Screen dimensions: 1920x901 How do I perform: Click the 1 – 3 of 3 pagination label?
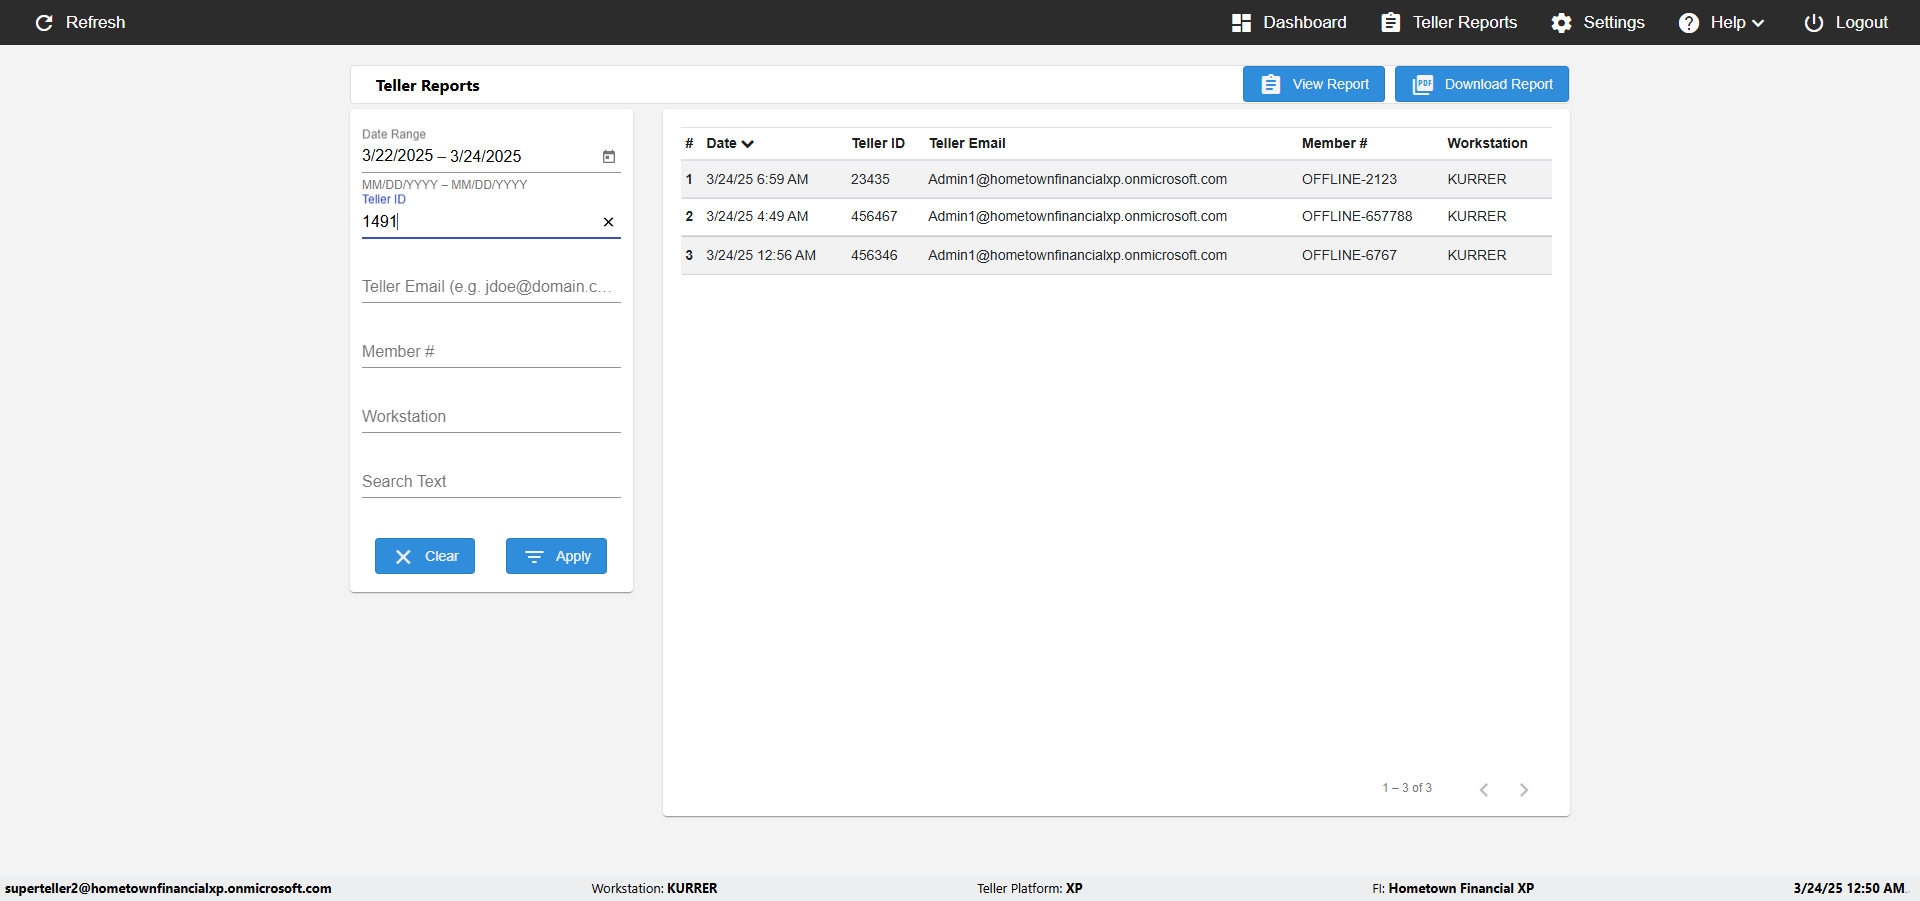[x=1407, y=788]
